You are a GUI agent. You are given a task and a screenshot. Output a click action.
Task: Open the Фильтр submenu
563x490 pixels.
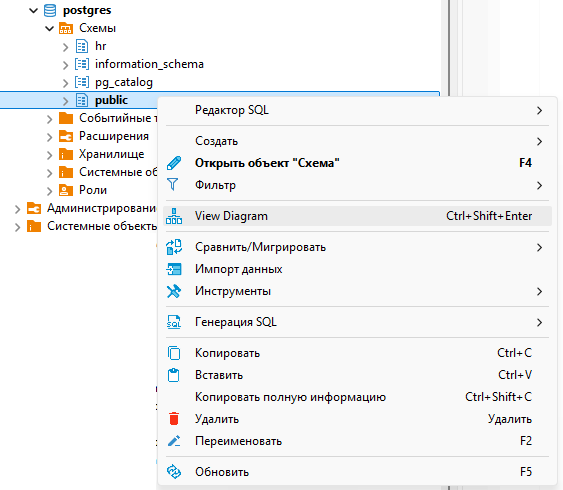point(357,185)
